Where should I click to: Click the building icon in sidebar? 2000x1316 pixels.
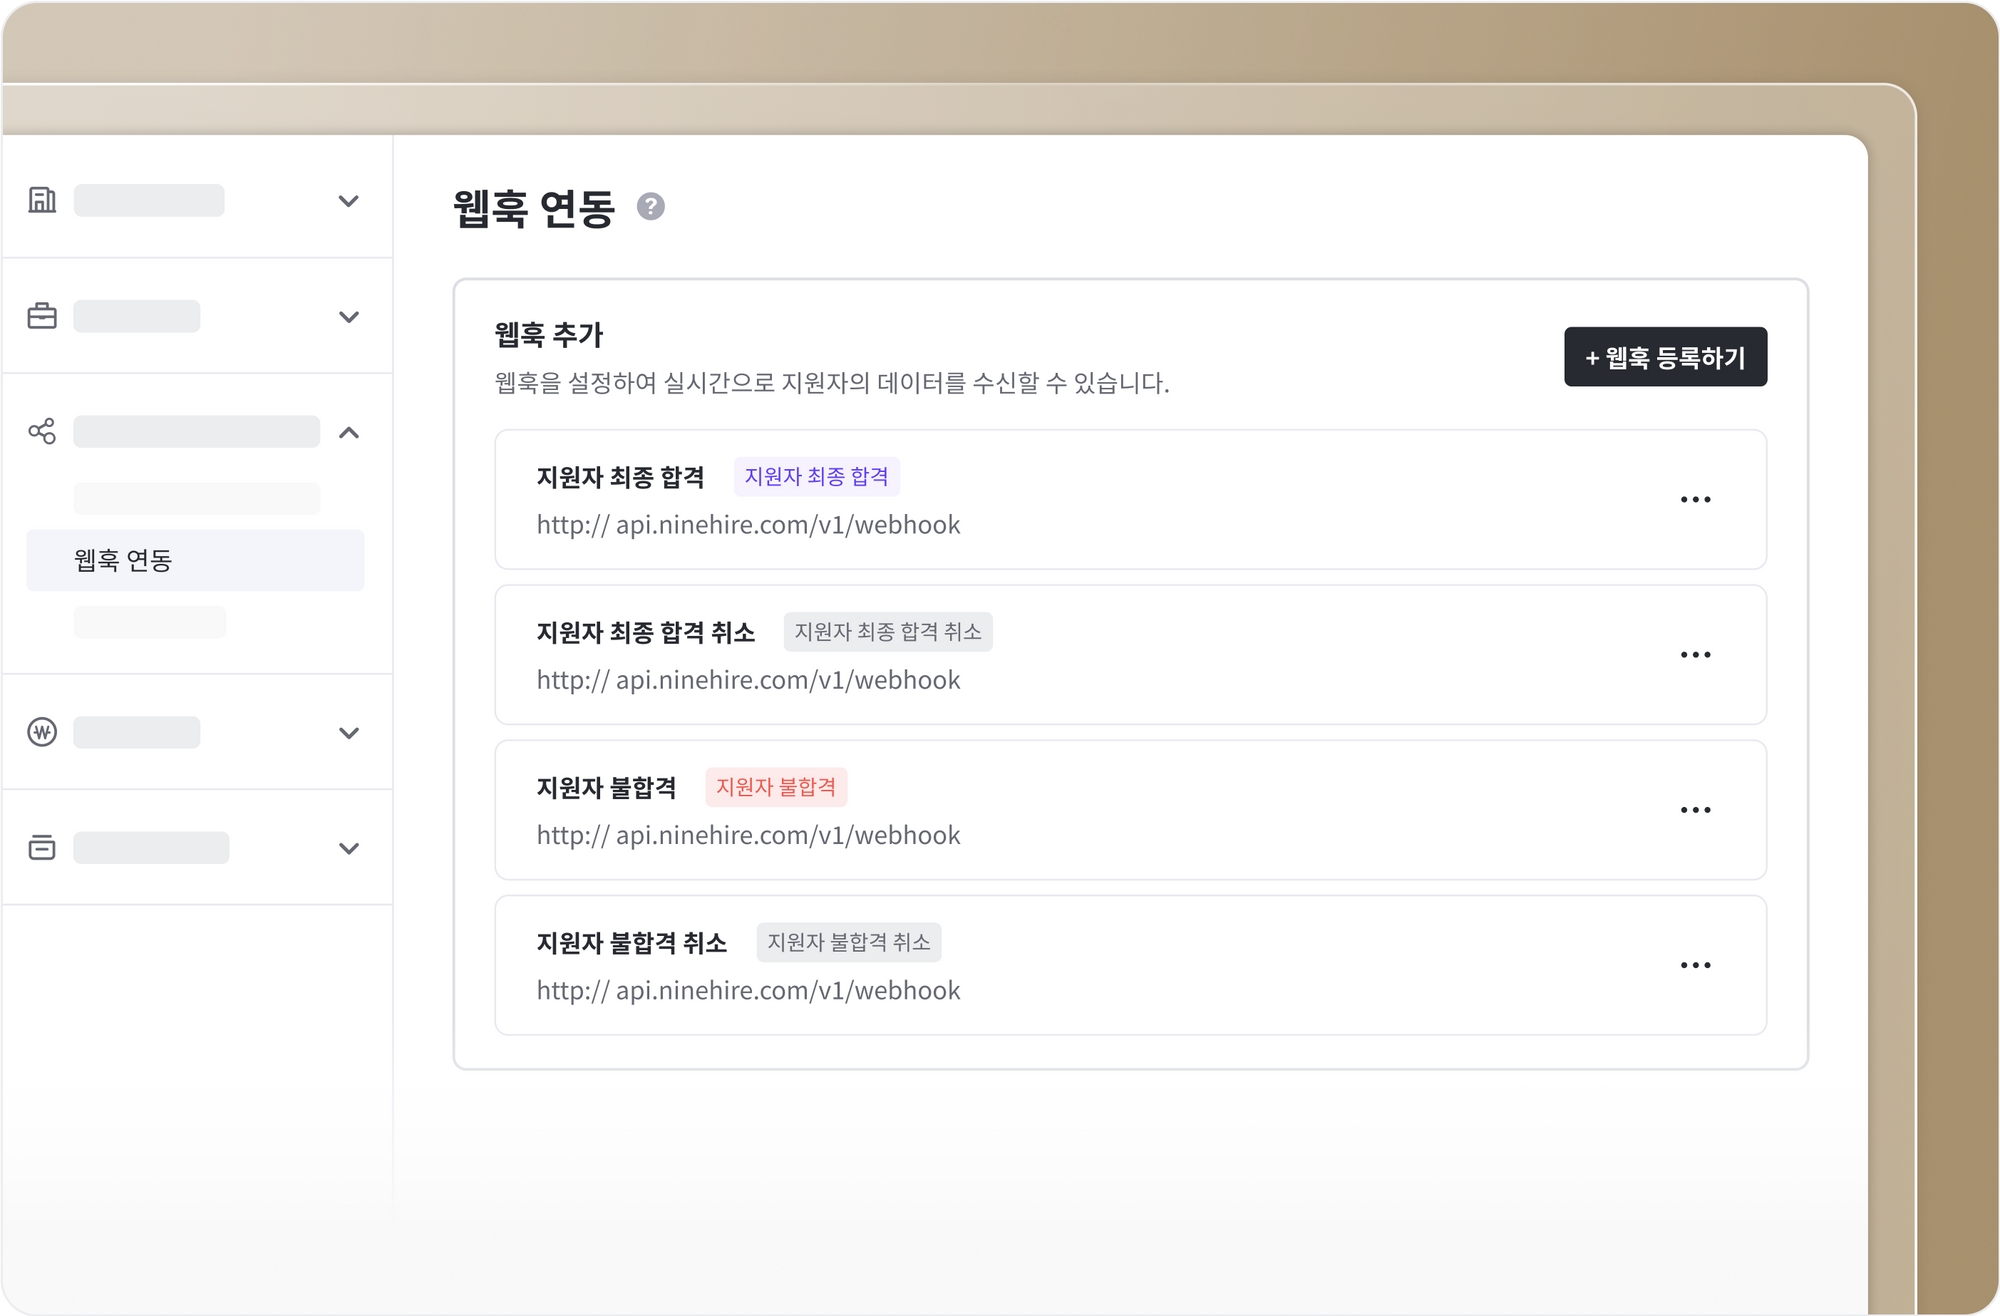click(42, 200)
